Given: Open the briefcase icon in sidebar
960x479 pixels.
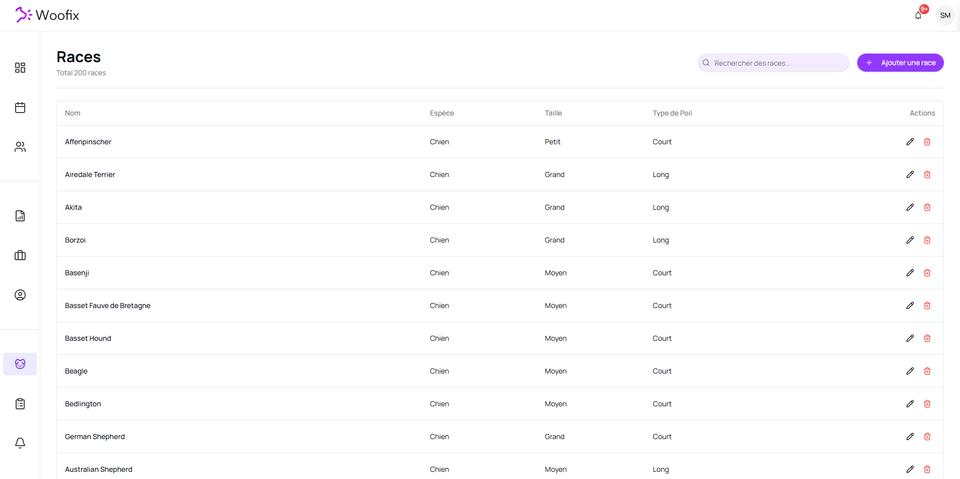Looking at the screenshot, I should (x=20, y=256).
